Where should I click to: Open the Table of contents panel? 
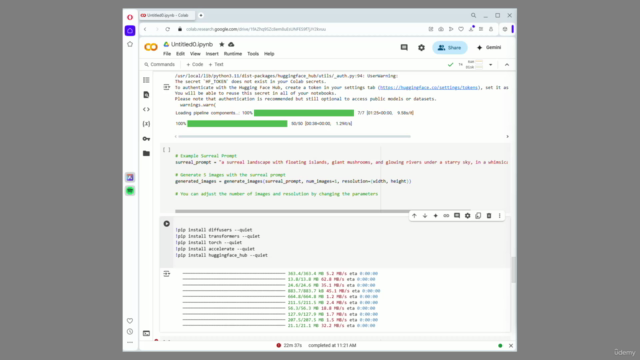click(x=146, y=80)
